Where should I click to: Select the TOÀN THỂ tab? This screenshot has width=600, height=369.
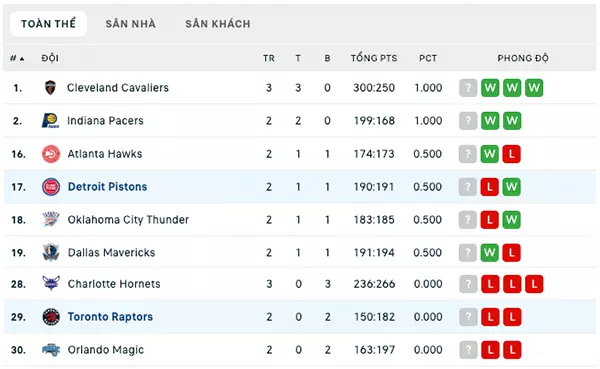(48, 24)
